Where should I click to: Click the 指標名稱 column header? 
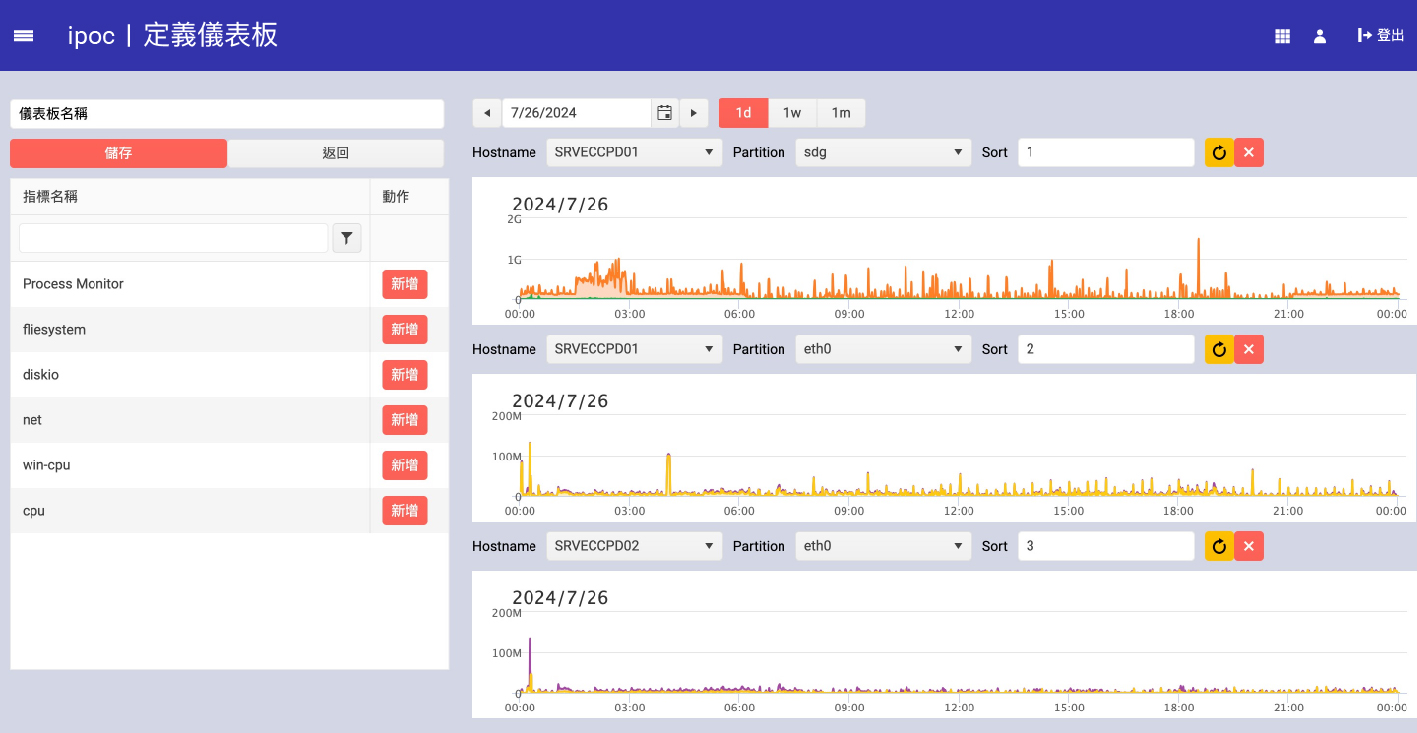(x=190, y=197)
